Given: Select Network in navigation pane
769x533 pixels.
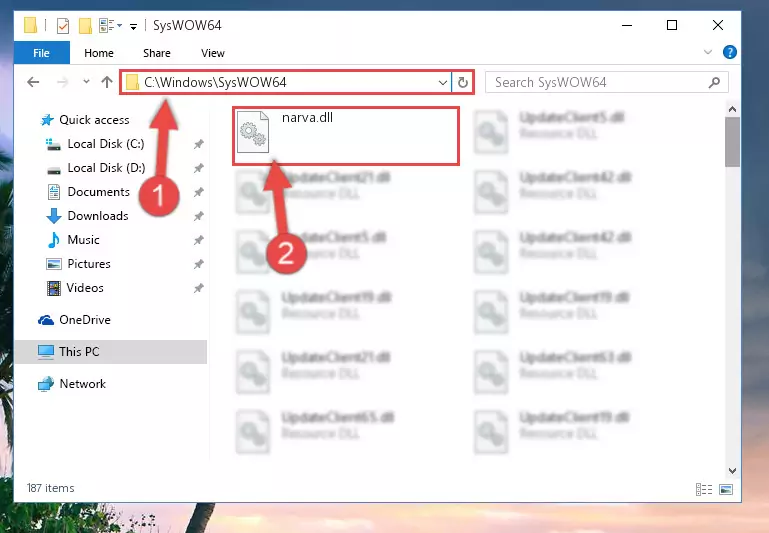Looking at the screenshot, I should pos(82,383).
